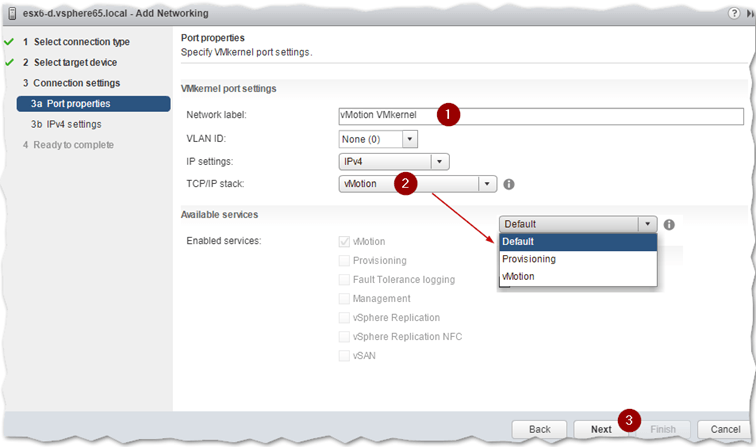Screen dimensions: 756x447
Task: Choose Provisioning in the dropdown list
Action: pyautogui.click(x=578, y=259)
